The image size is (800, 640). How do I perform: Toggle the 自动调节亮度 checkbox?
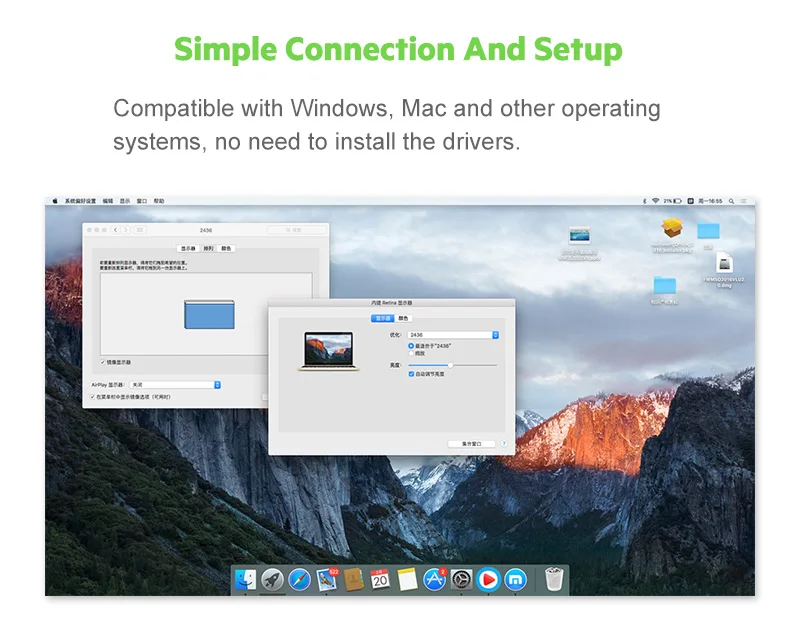pos(411,374)
